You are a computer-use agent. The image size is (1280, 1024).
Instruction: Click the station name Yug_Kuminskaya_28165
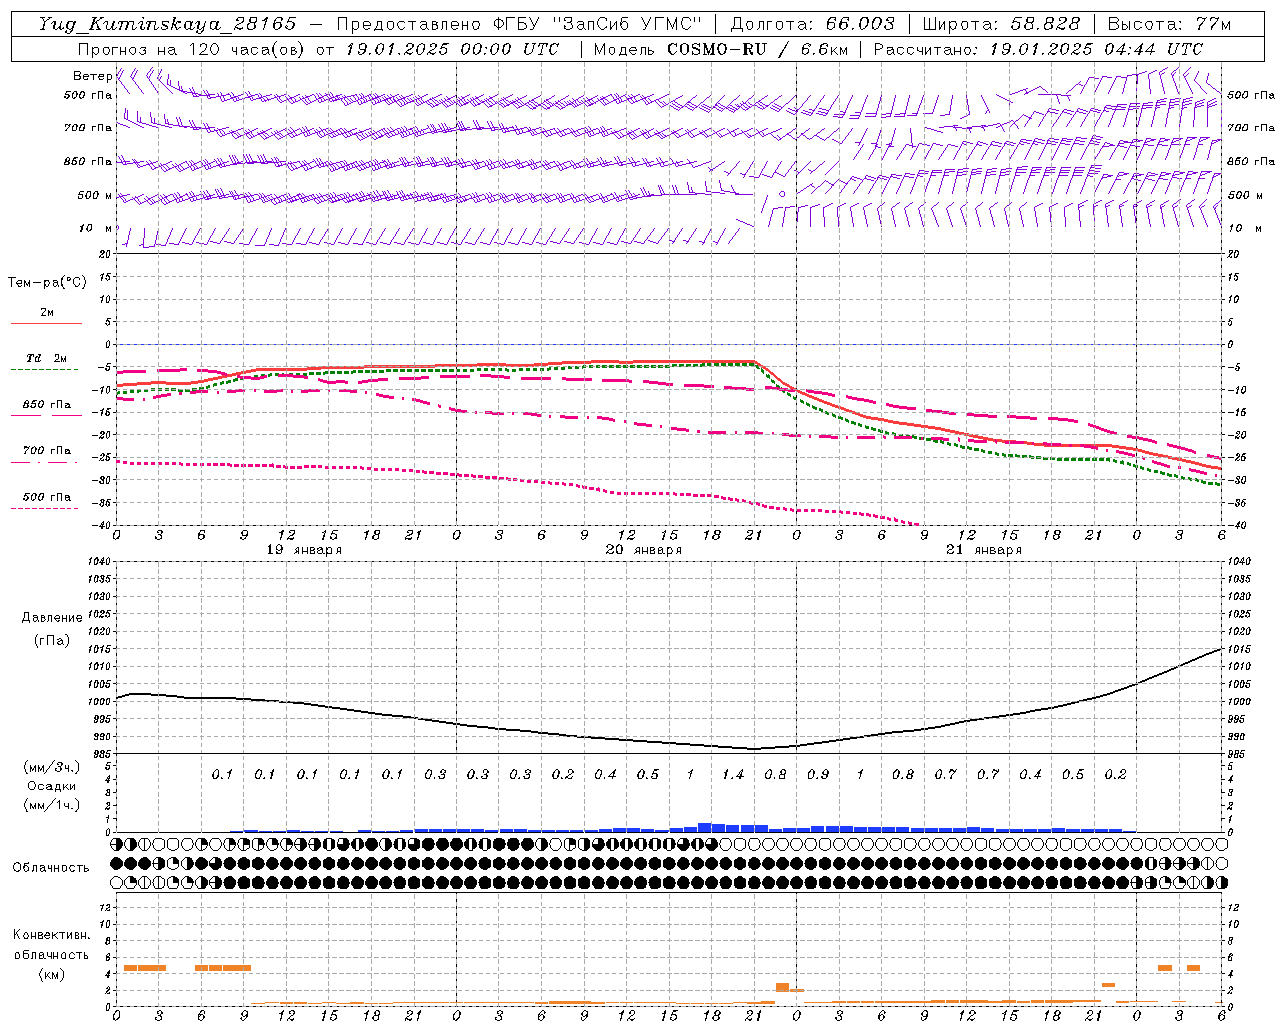pyautogui.click(x=168, y=24)
